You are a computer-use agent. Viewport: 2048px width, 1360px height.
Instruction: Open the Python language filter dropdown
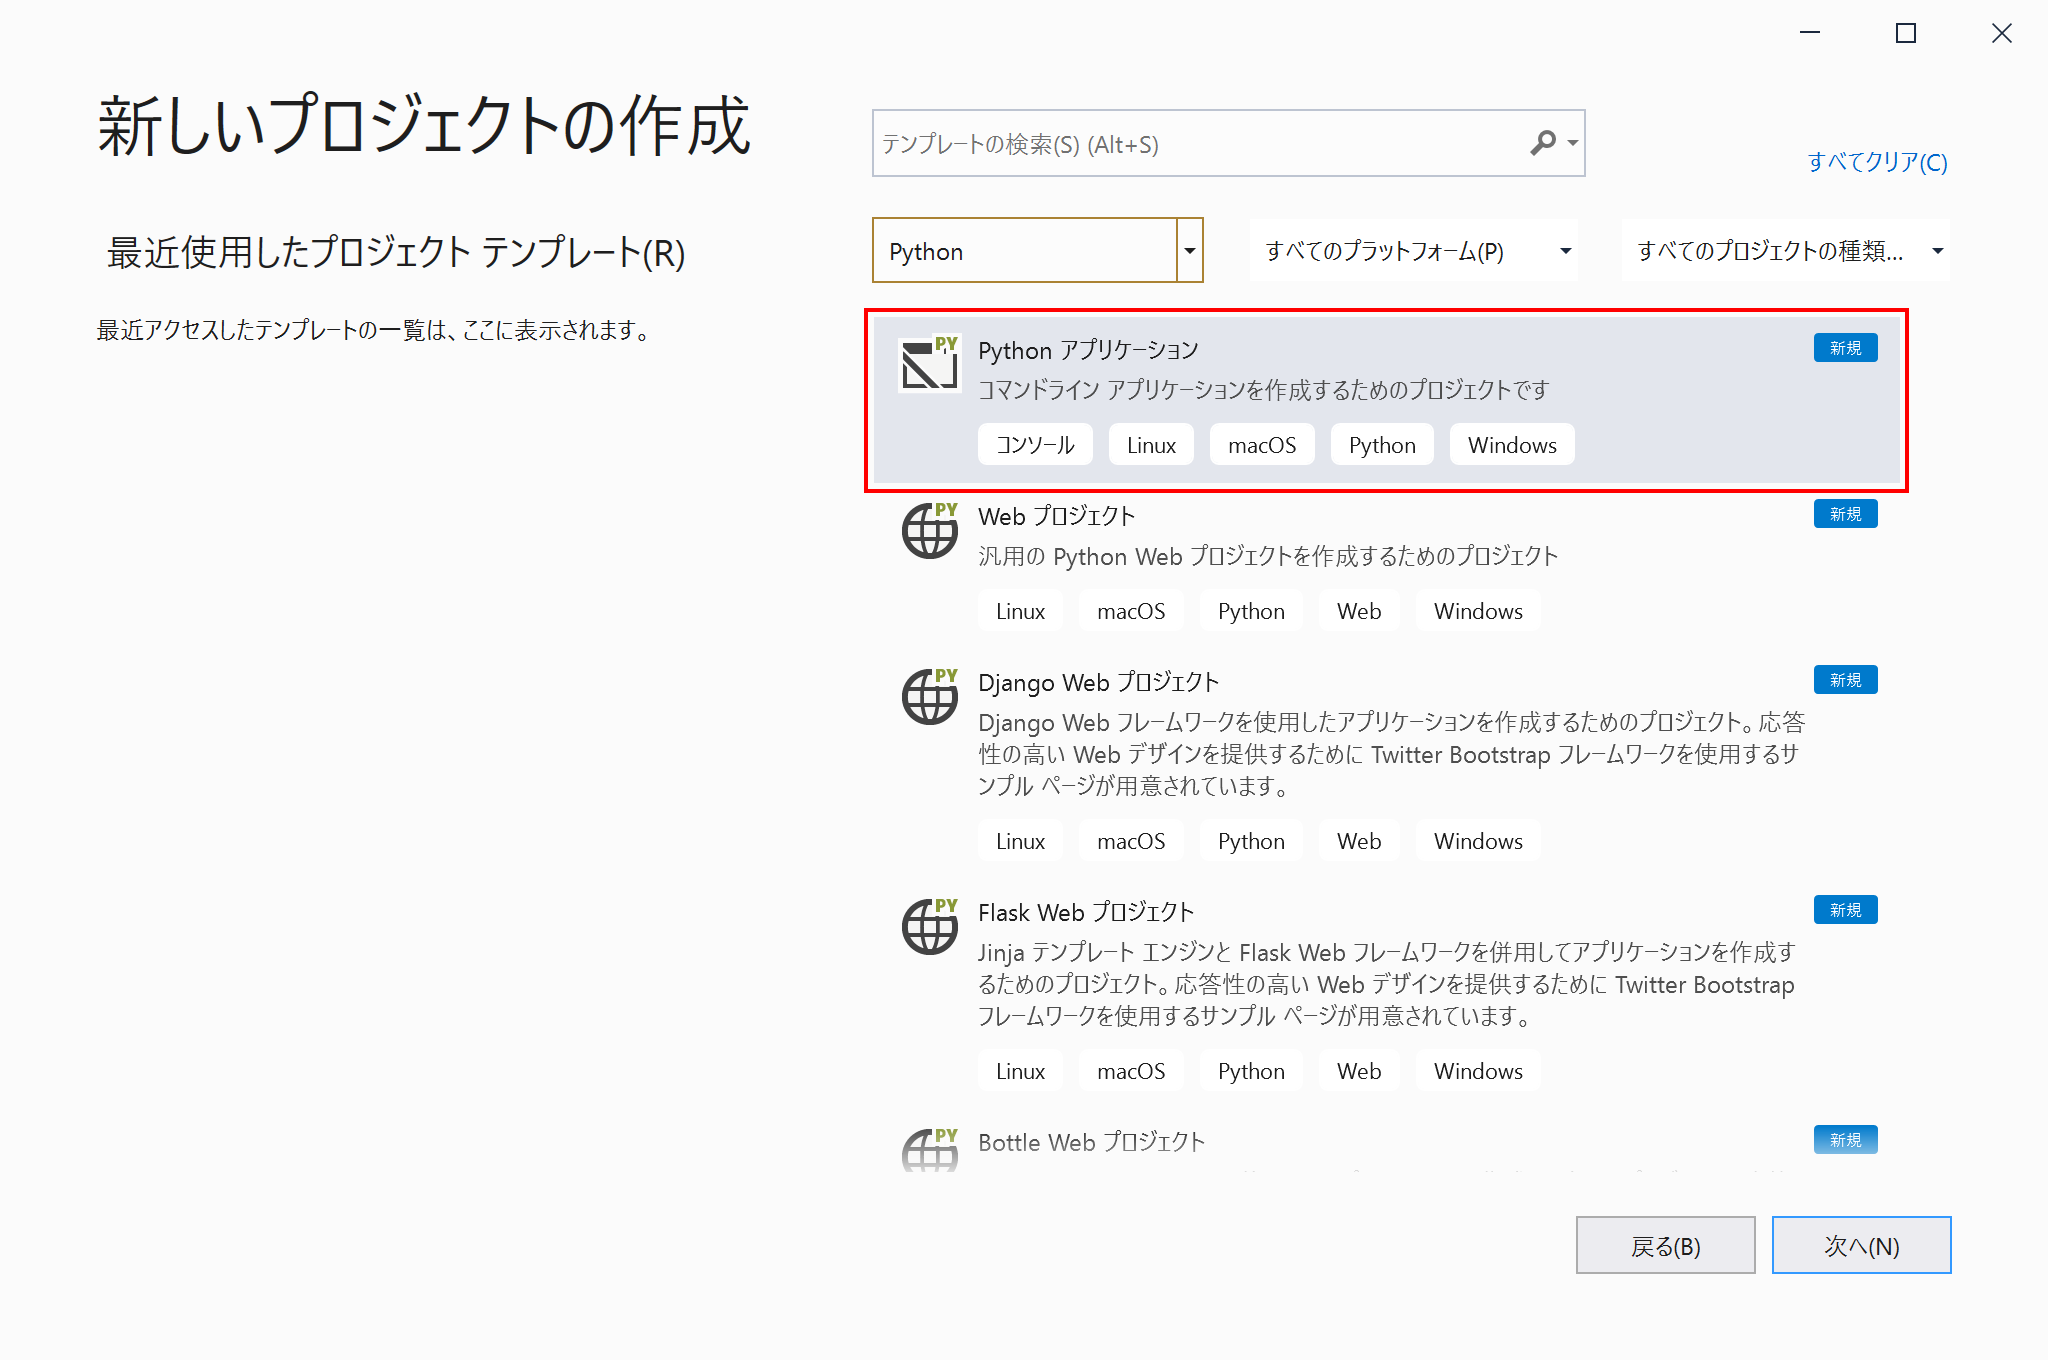coord(1189,251)
